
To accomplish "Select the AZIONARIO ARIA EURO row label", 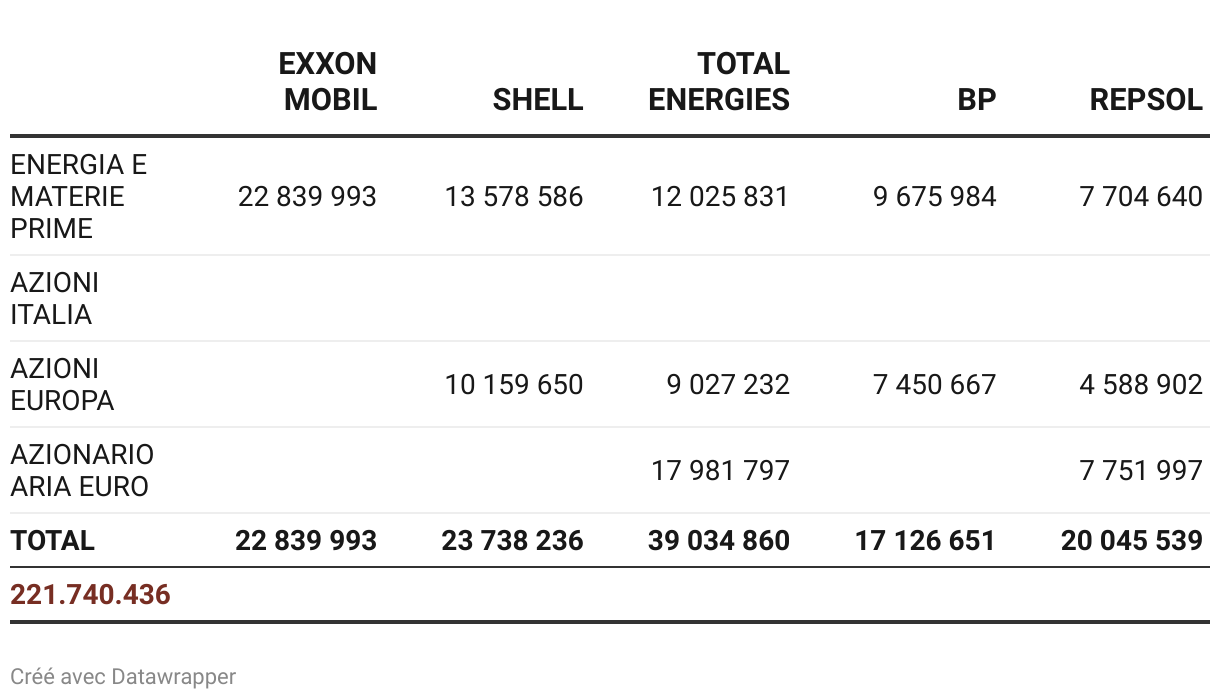I will pos(82,470).
